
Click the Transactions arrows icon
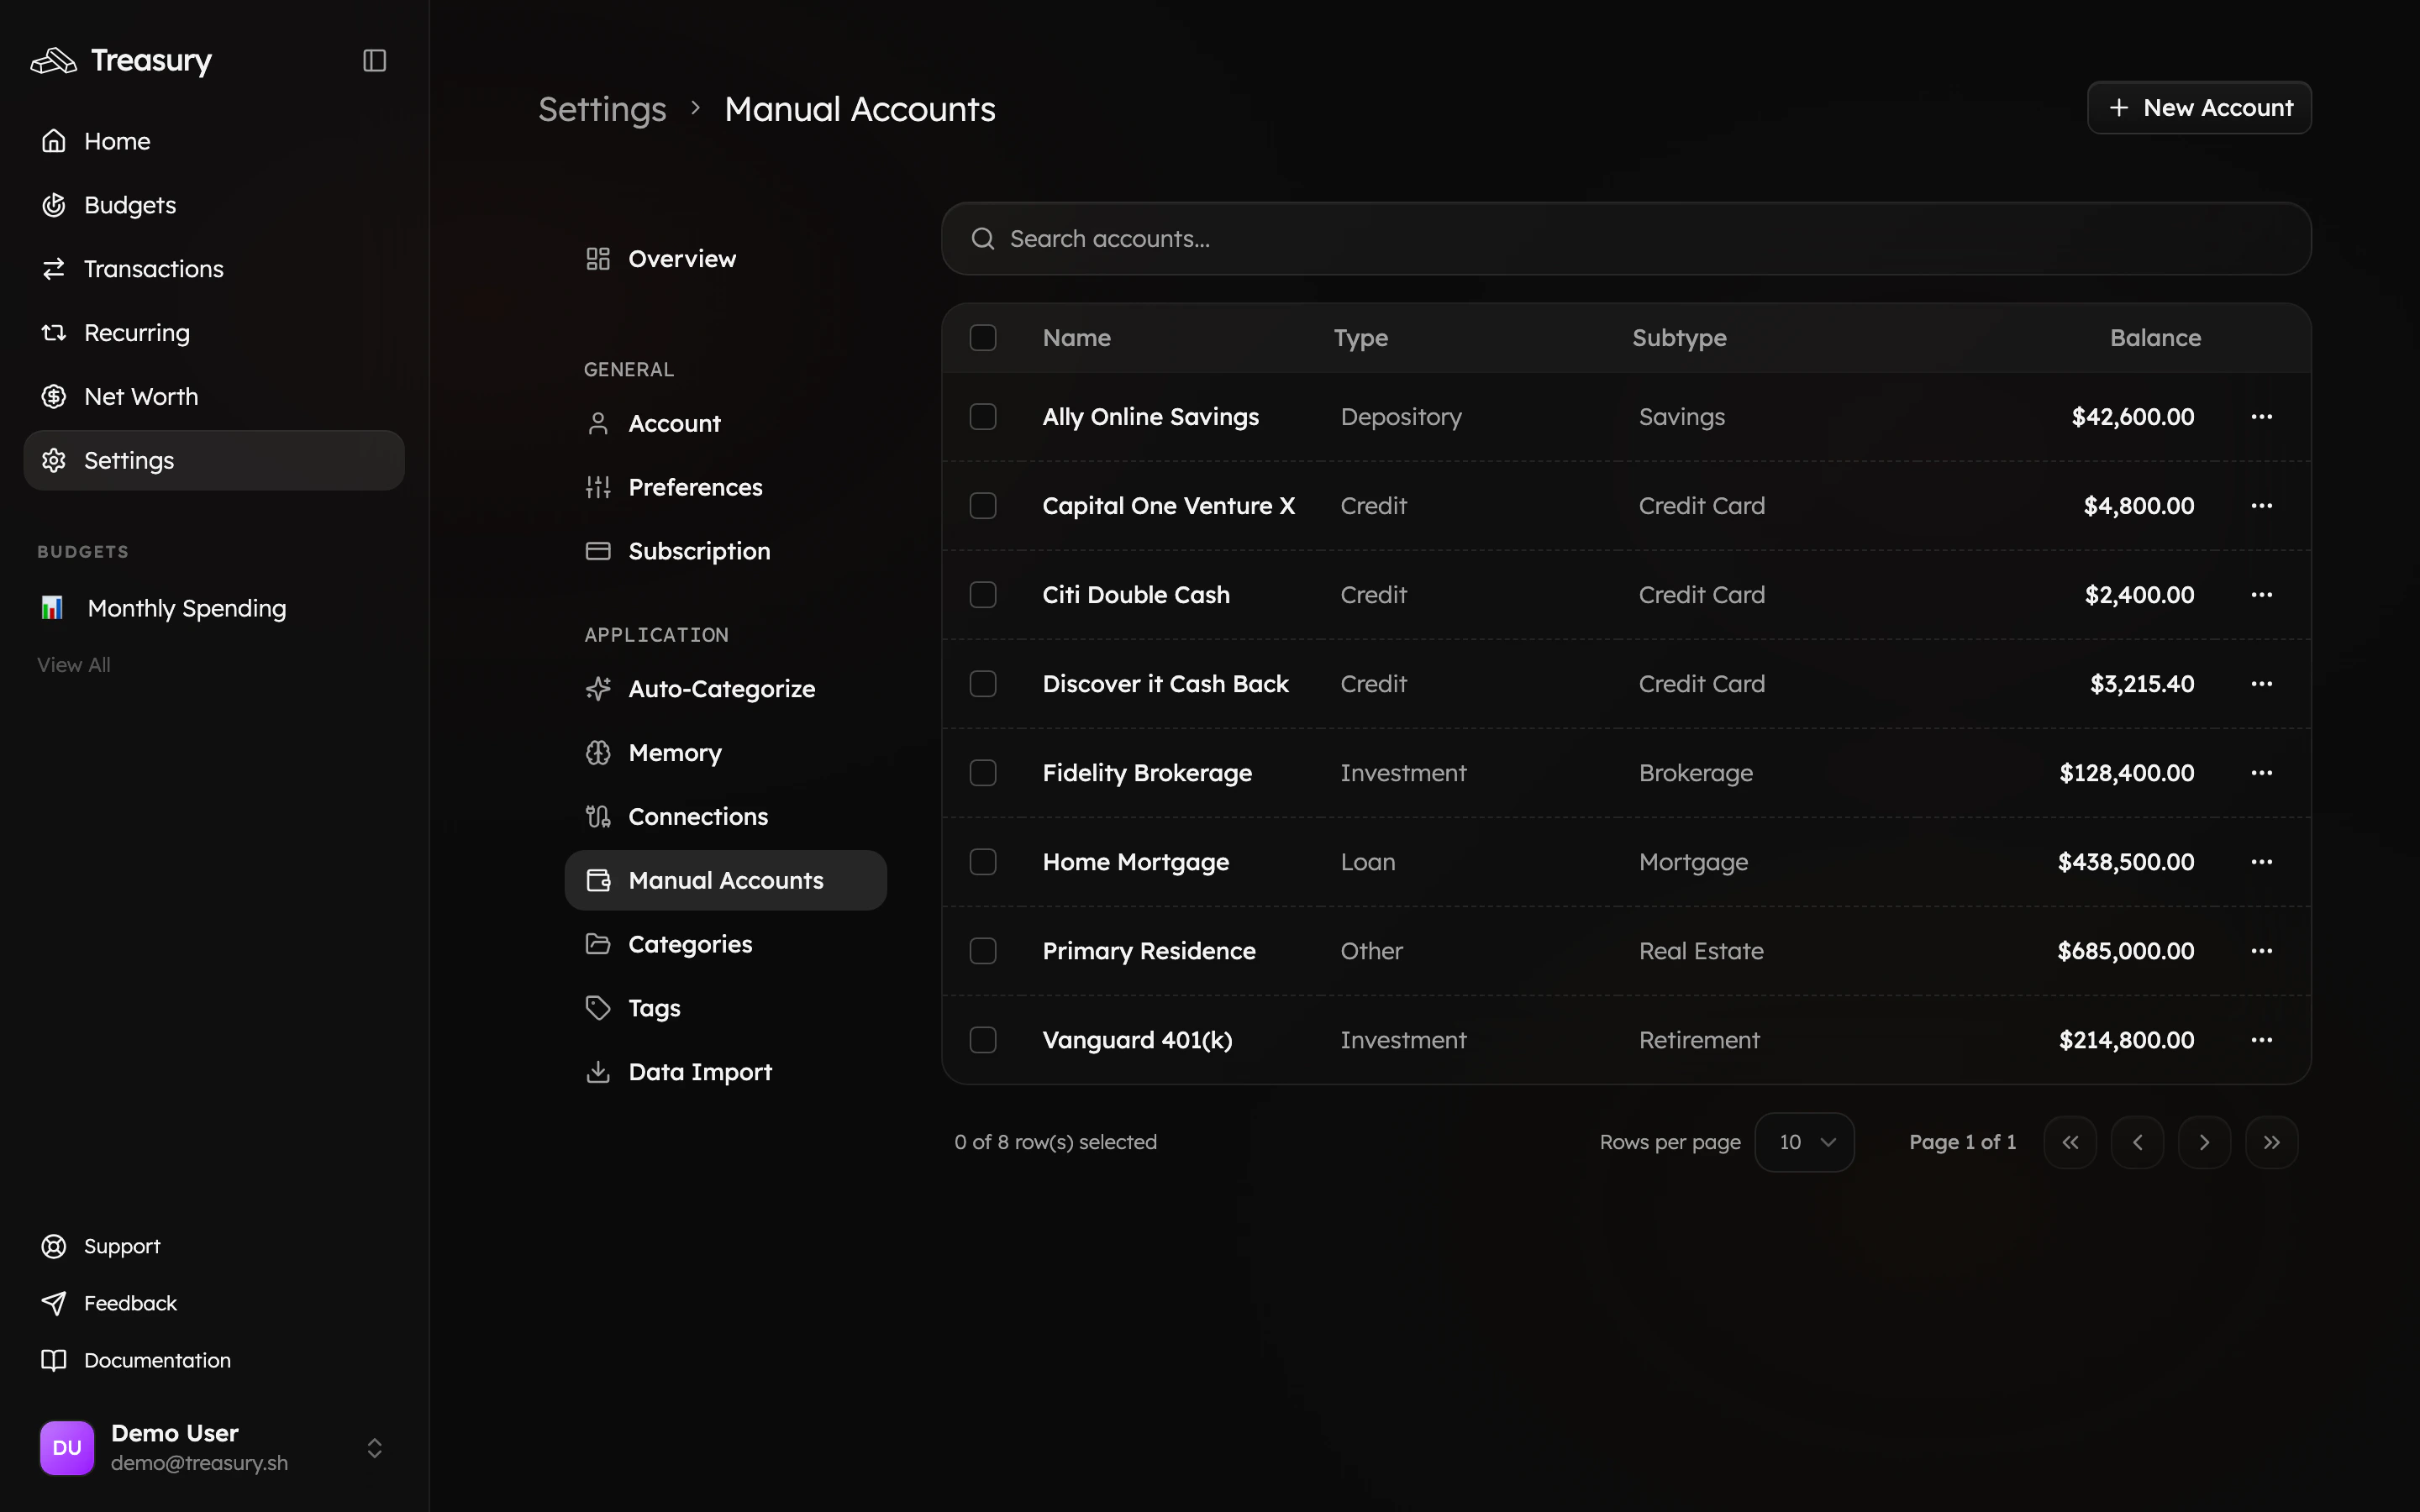point(54,269)
